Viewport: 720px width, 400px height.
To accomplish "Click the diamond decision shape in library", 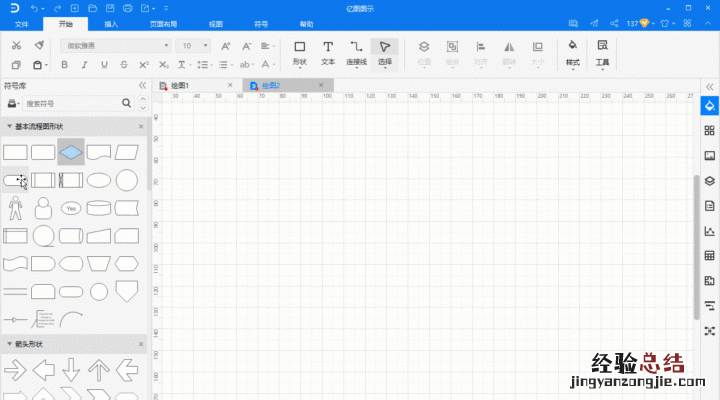I will (71, 152).
